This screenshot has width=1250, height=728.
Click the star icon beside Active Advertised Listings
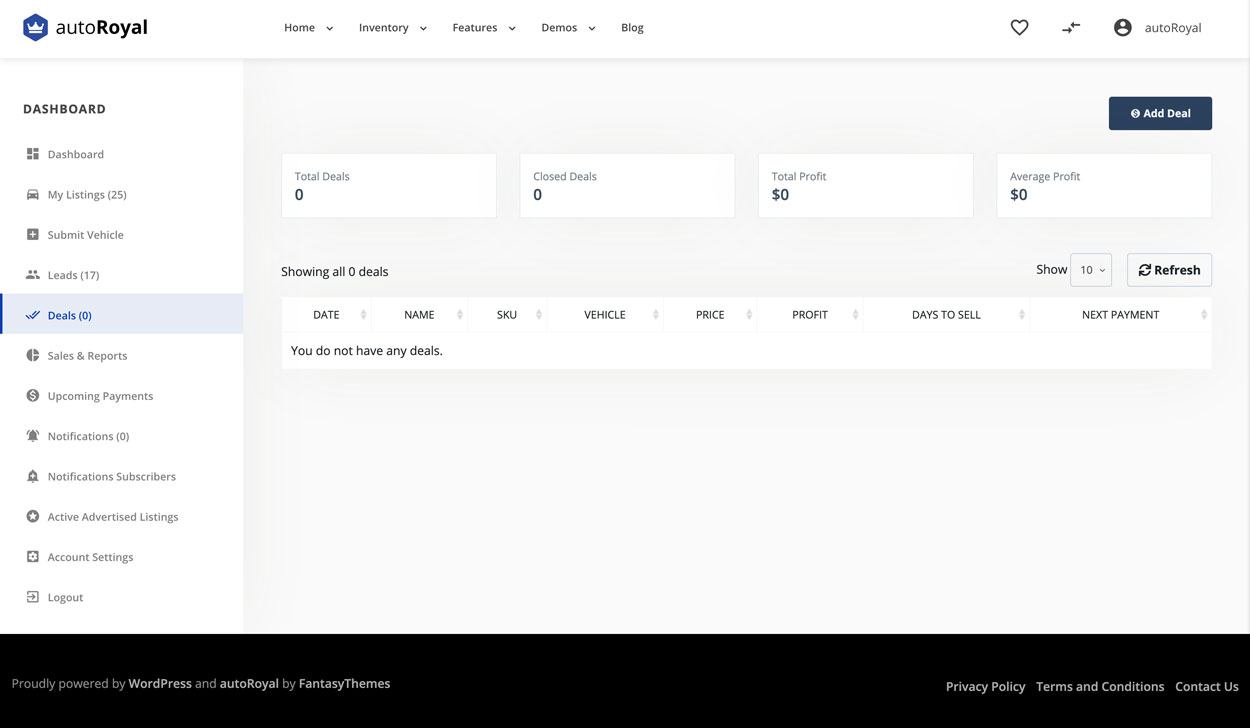33,516
